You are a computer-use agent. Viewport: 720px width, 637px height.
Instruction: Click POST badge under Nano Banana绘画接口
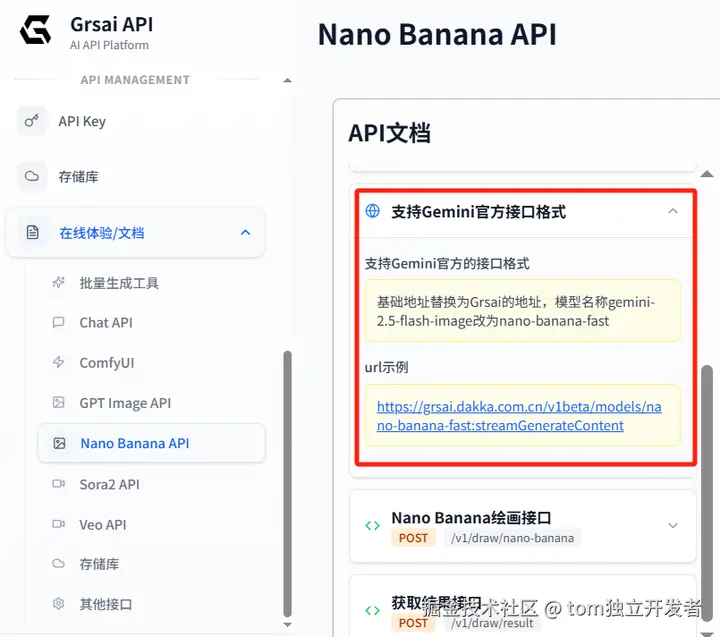[413, 538]
